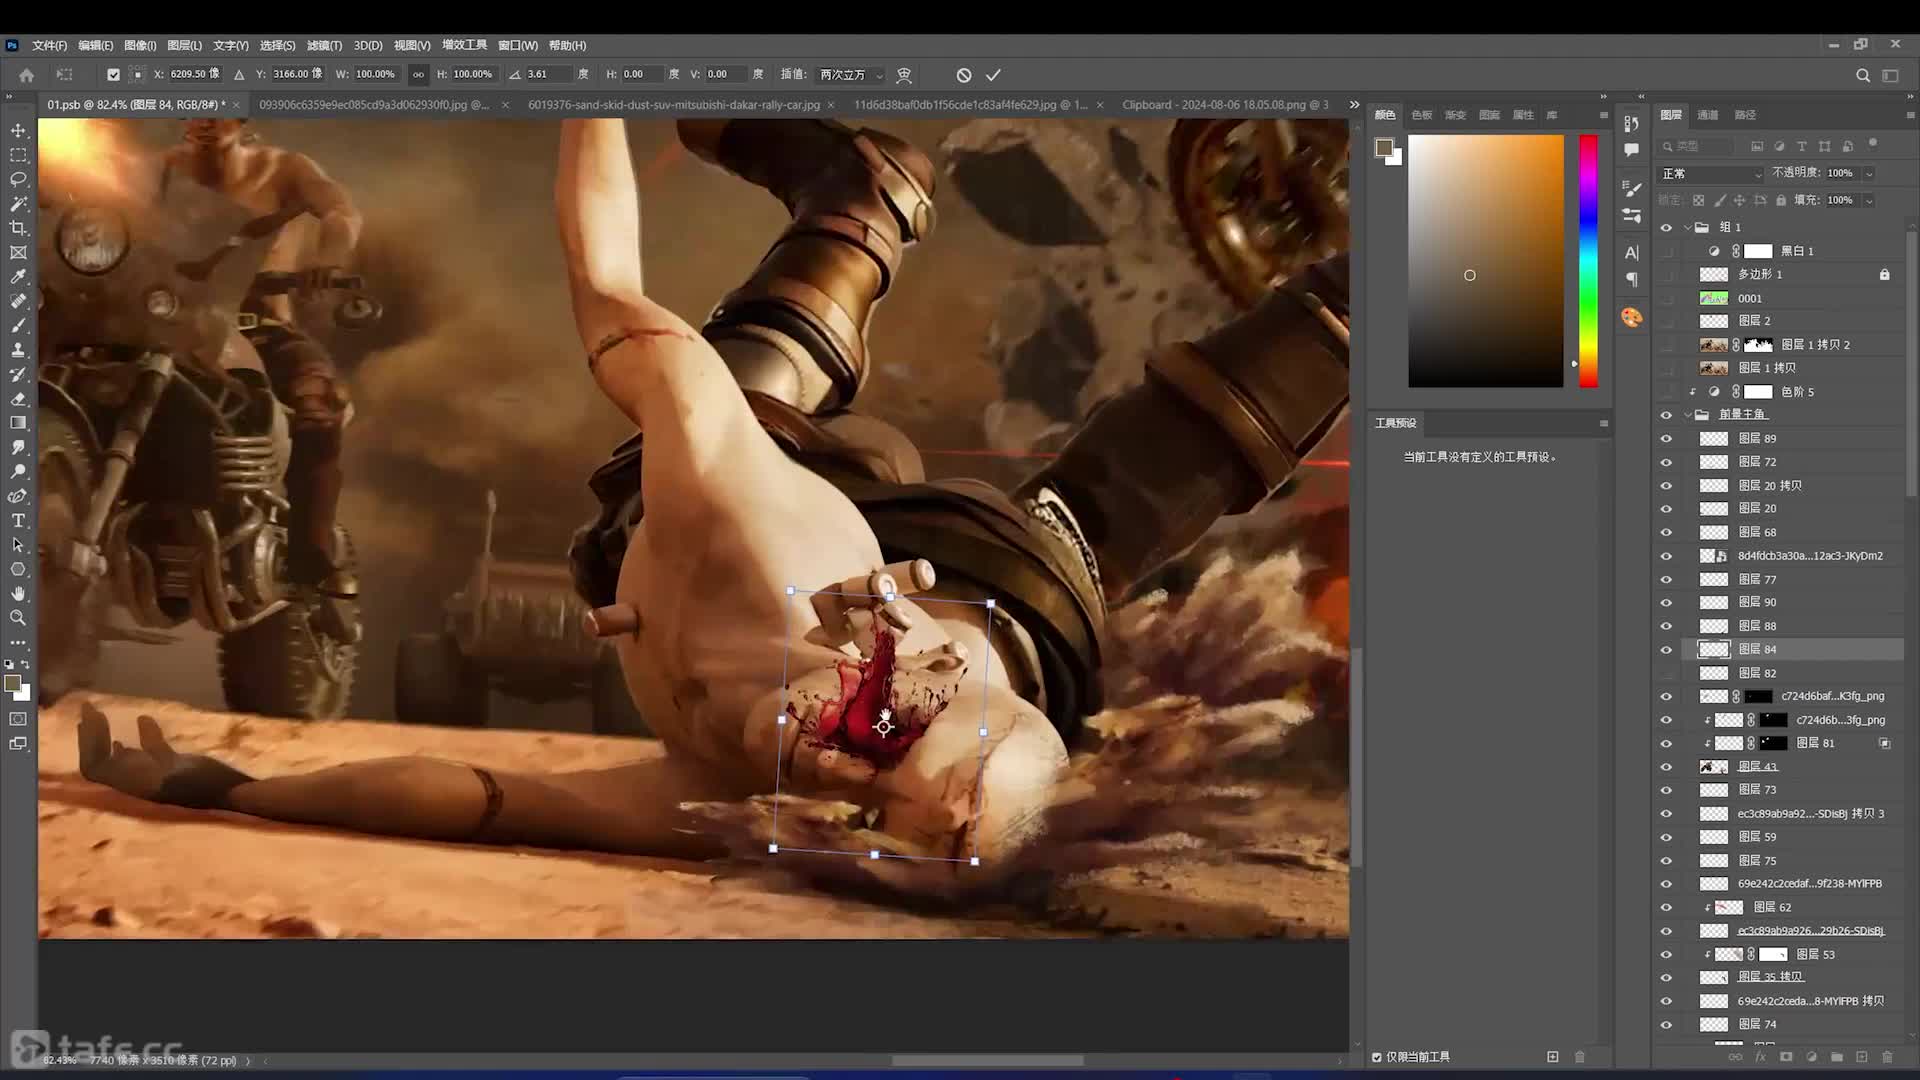Image resolution: width=1920 pixels, height=1080 pixels.
Task: Switch to the 色板 tab
Action: (x=1422, y=115)
